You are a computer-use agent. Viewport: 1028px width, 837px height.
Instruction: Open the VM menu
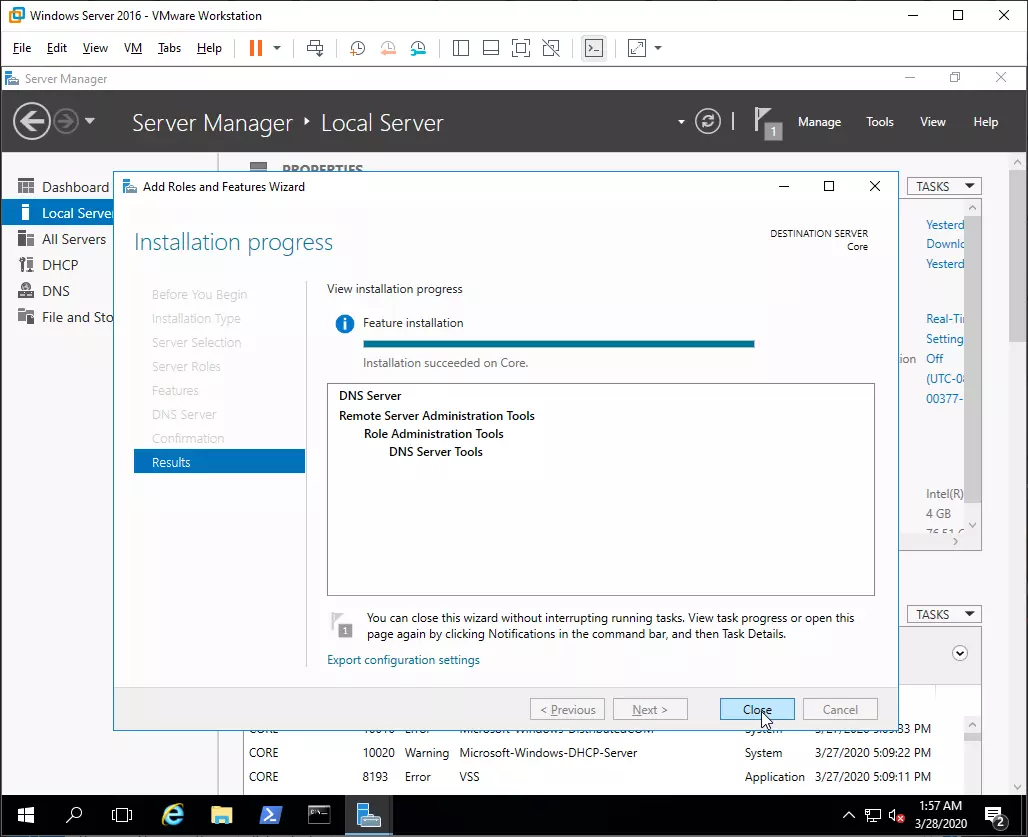click(133, 48)
